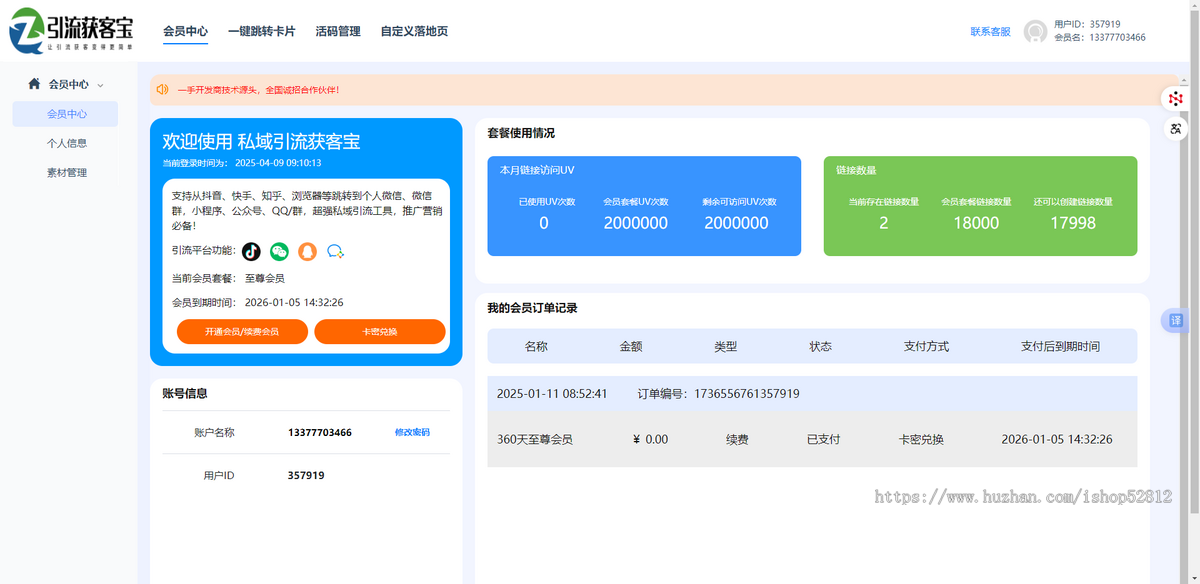Click the order's 2026-01-05 14:32:26 expiry cell
Screen dimensions: 1200x584
coord(1057,439)
